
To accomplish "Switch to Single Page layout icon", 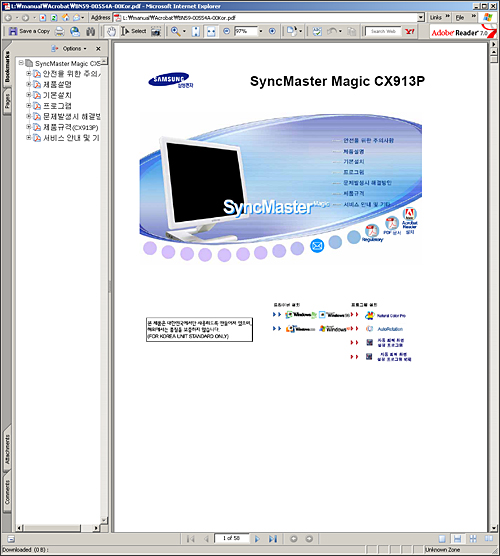I will (442, 539).
